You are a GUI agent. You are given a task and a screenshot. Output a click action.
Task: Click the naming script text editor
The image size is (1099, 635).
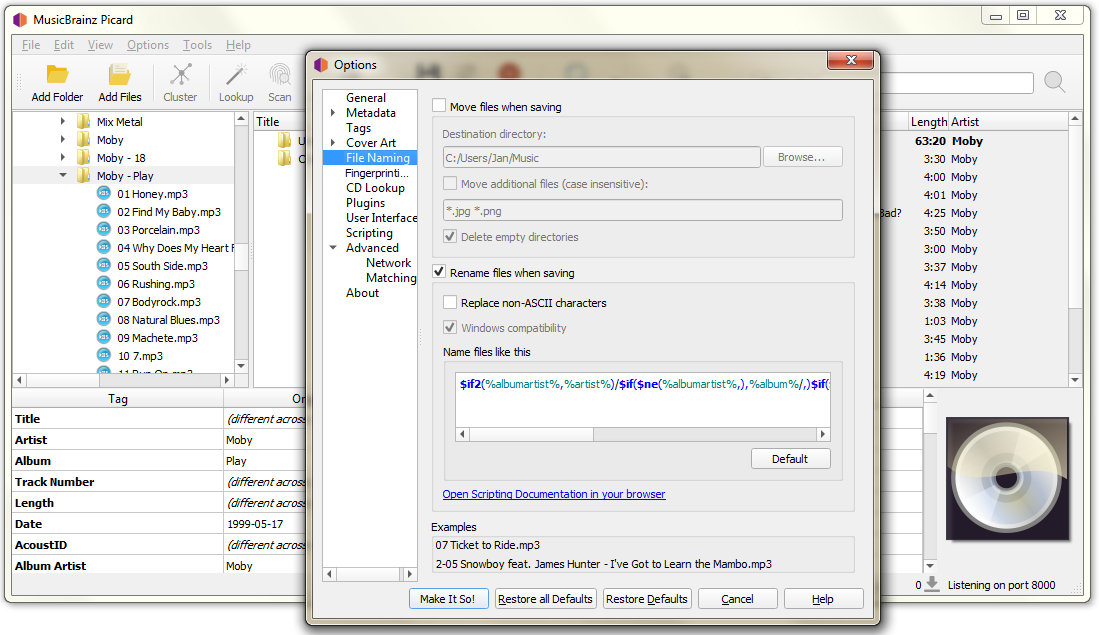coord(642,400)
